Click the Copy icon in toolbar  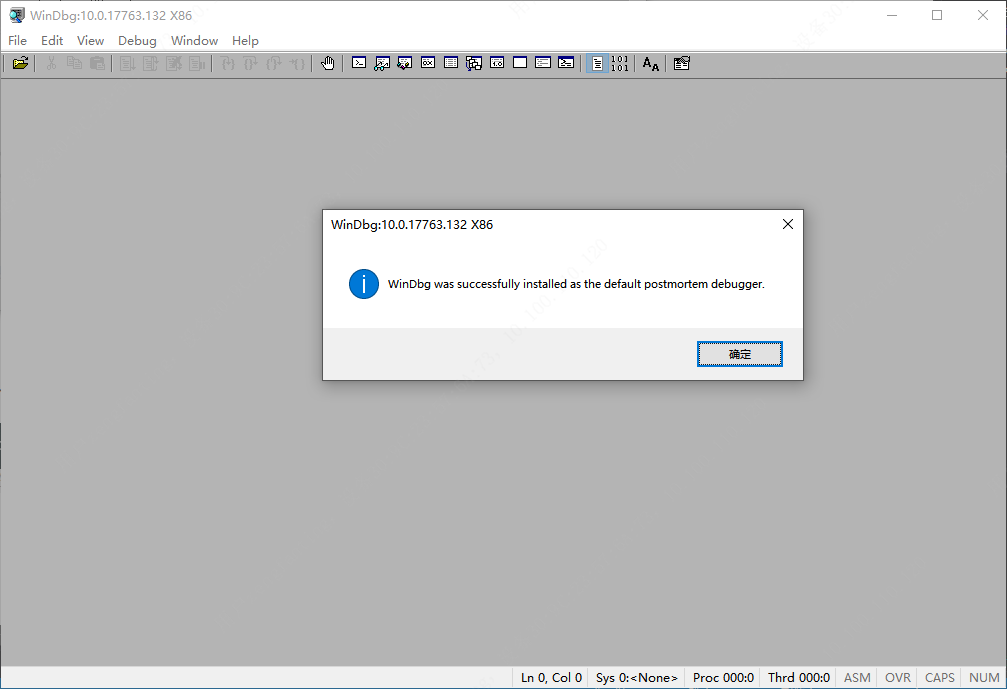coord(74,63)
